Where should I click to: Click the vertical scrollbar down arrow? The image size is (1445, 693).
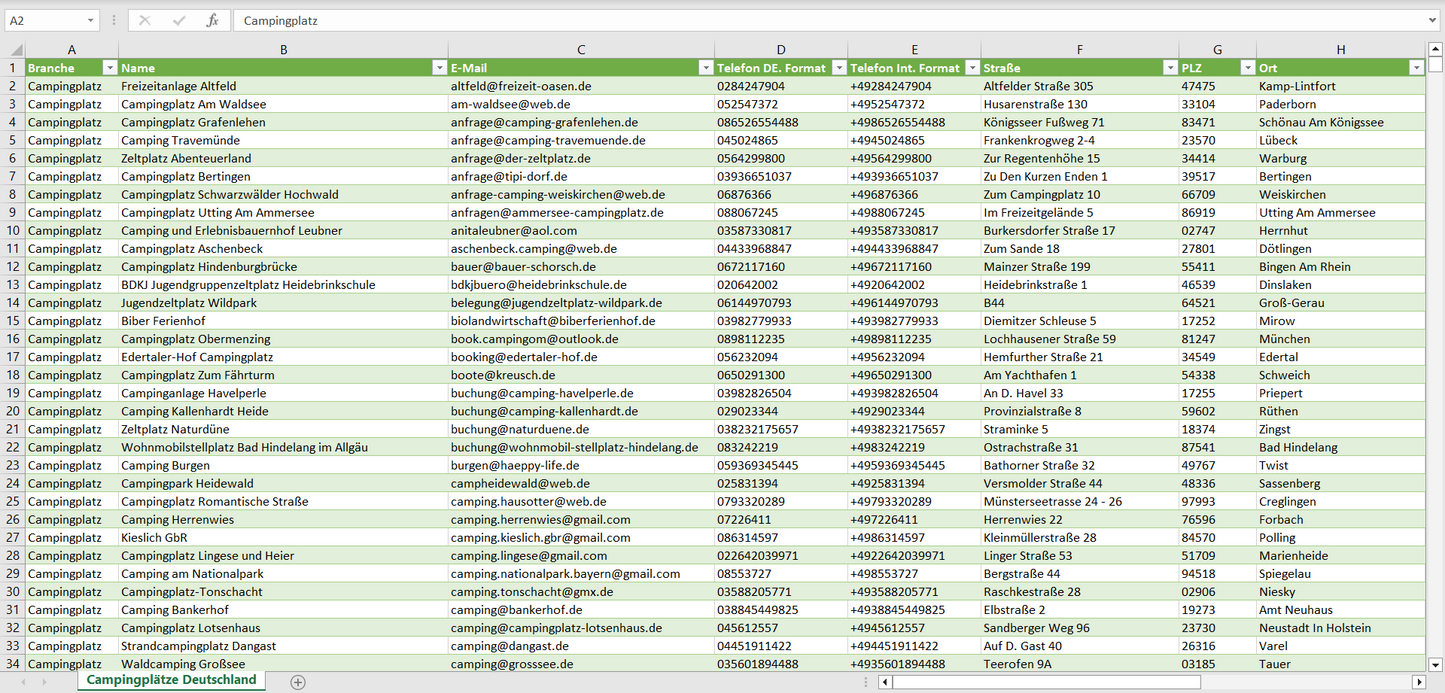click(x=1436, y=663)
